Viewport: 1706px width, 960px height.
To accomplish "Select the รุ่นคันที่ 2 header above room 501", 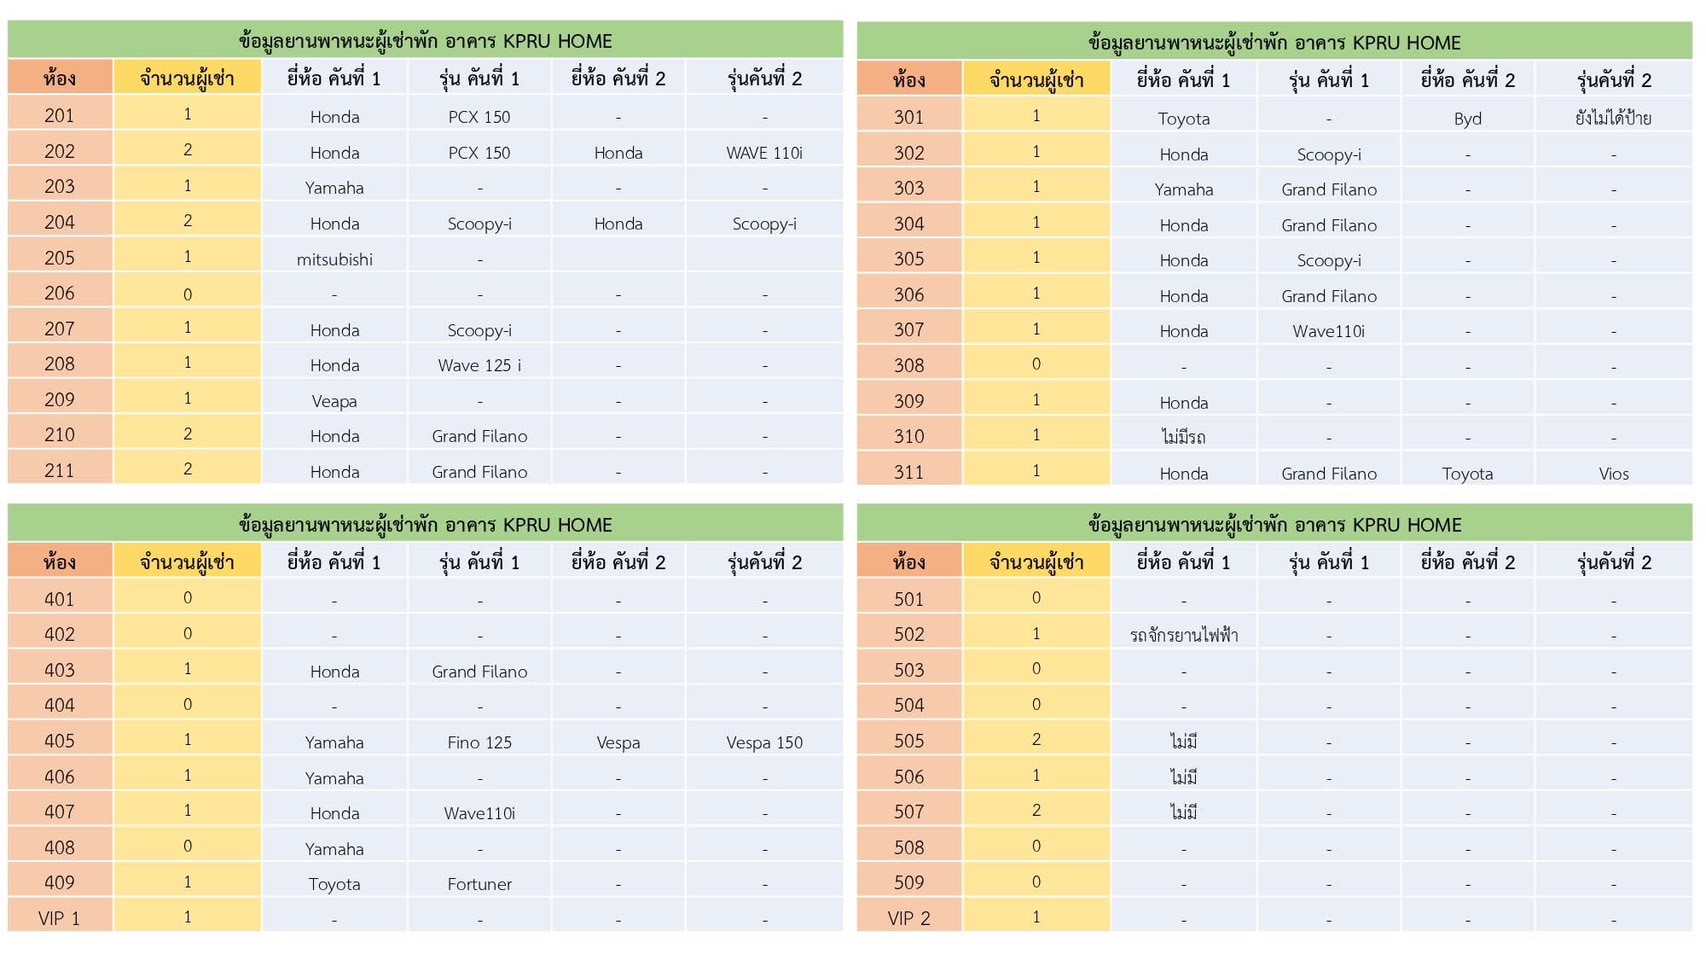I will click(x=1613, y=562).
